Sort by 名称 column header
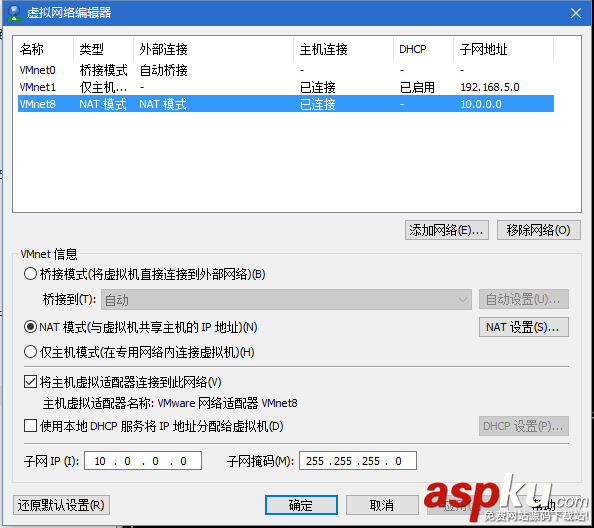 [x=43, y=49]
